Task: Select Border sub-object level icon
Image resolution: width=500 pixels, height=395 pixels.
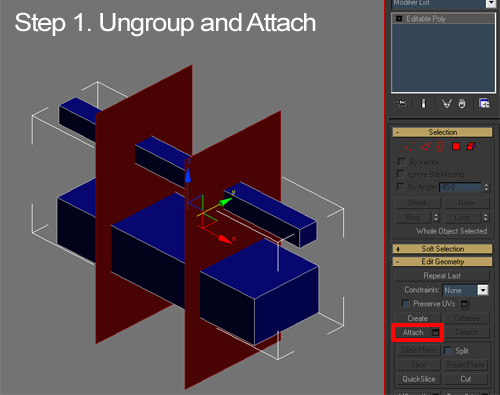Action: tap(440, 147)
